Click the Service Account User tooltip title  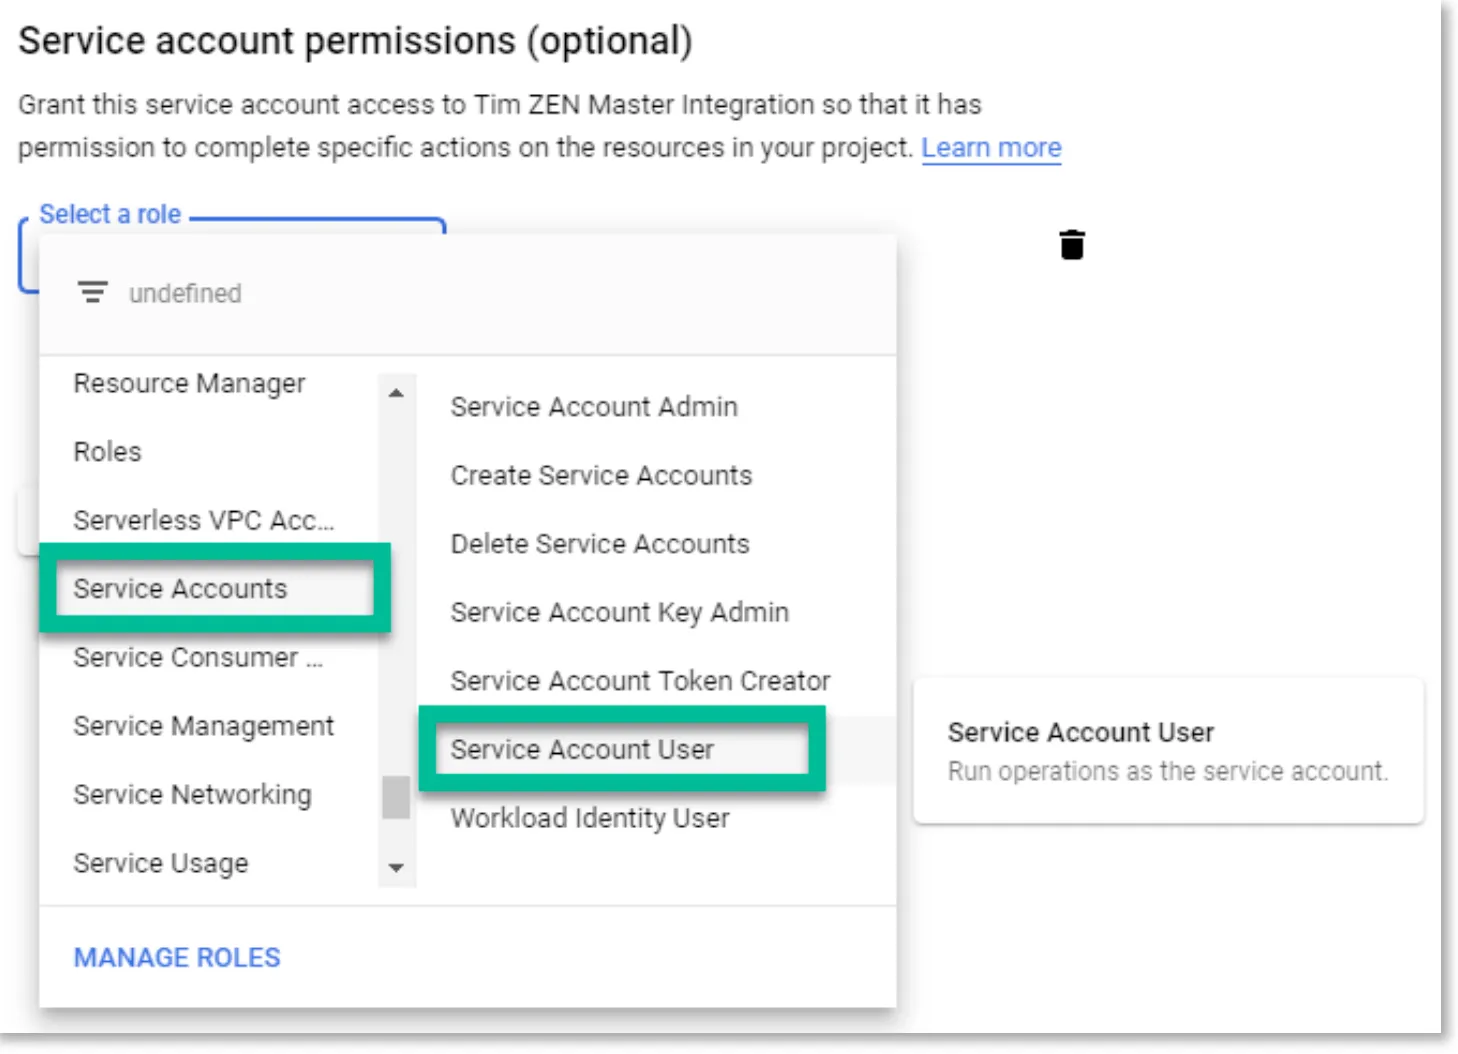point(1081,733)
